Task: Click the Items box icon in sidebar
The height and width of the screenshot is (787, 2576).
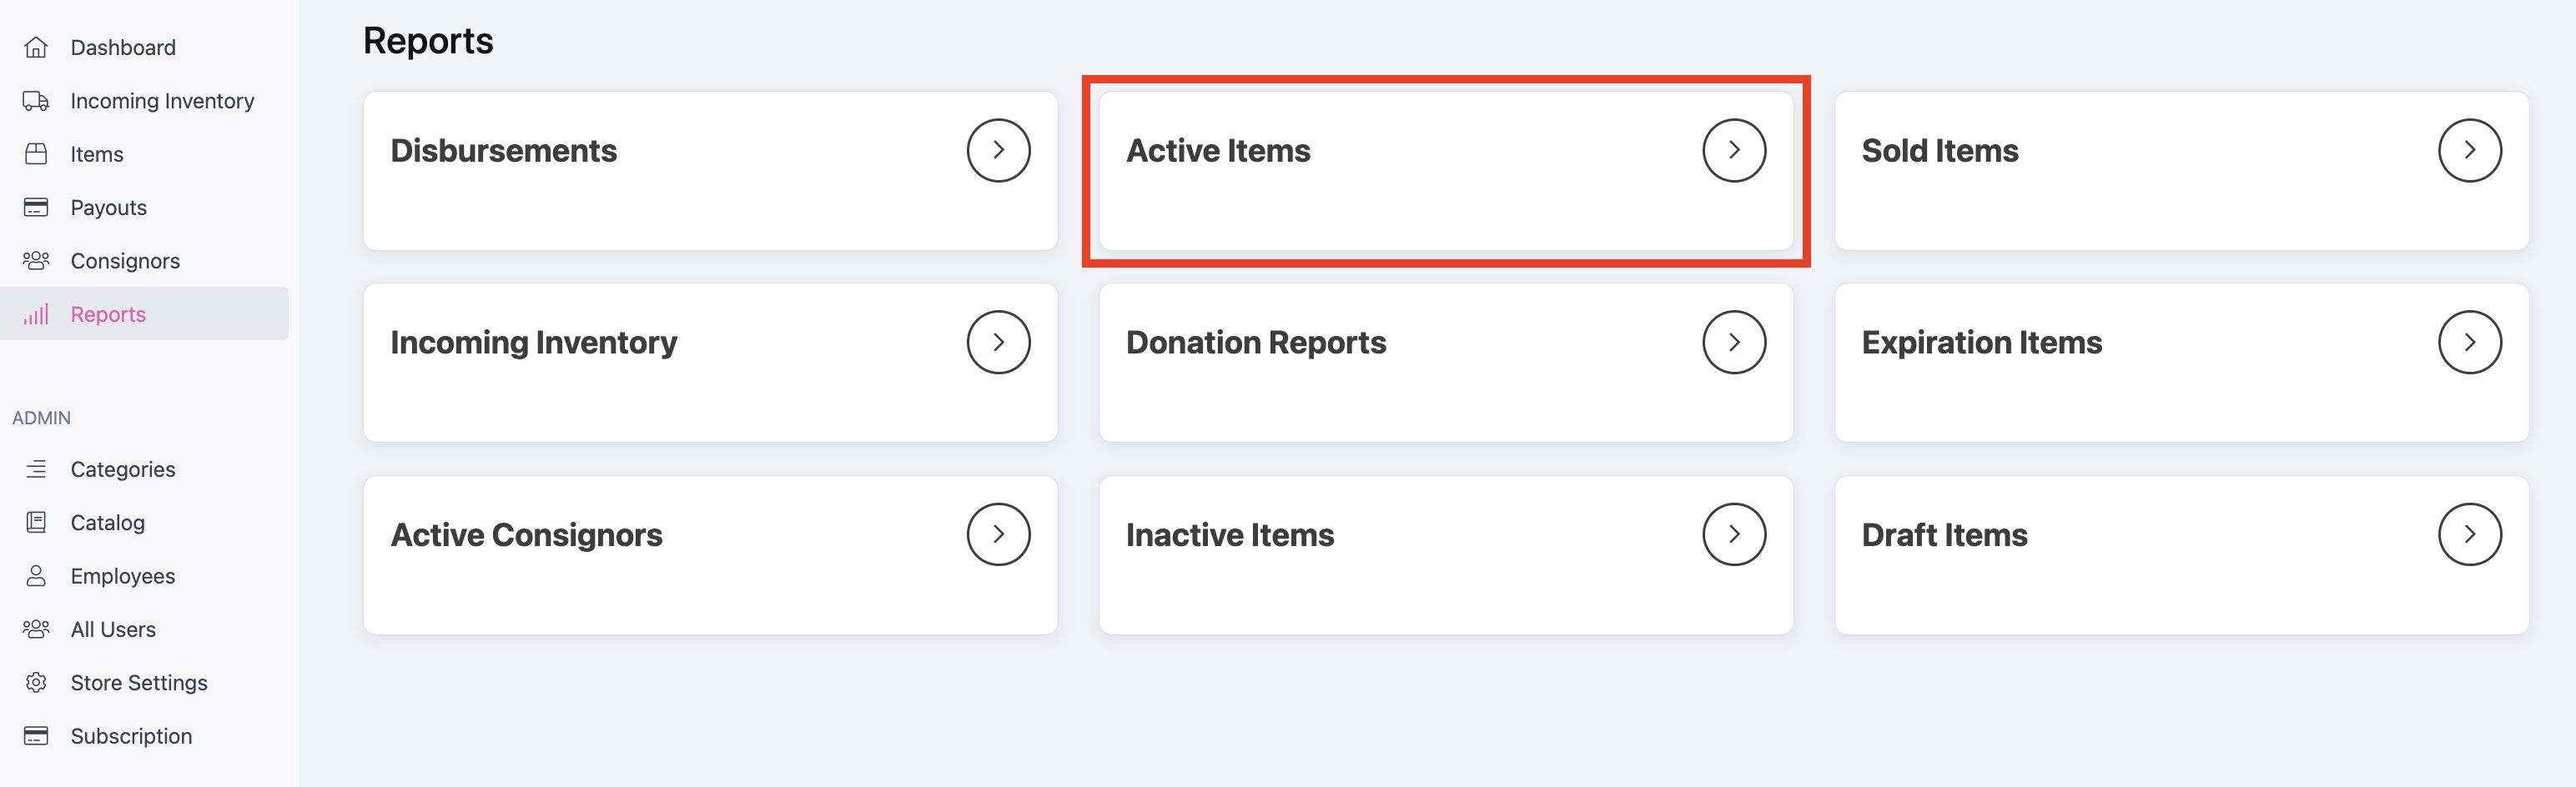Action: (x=36, y=154)
